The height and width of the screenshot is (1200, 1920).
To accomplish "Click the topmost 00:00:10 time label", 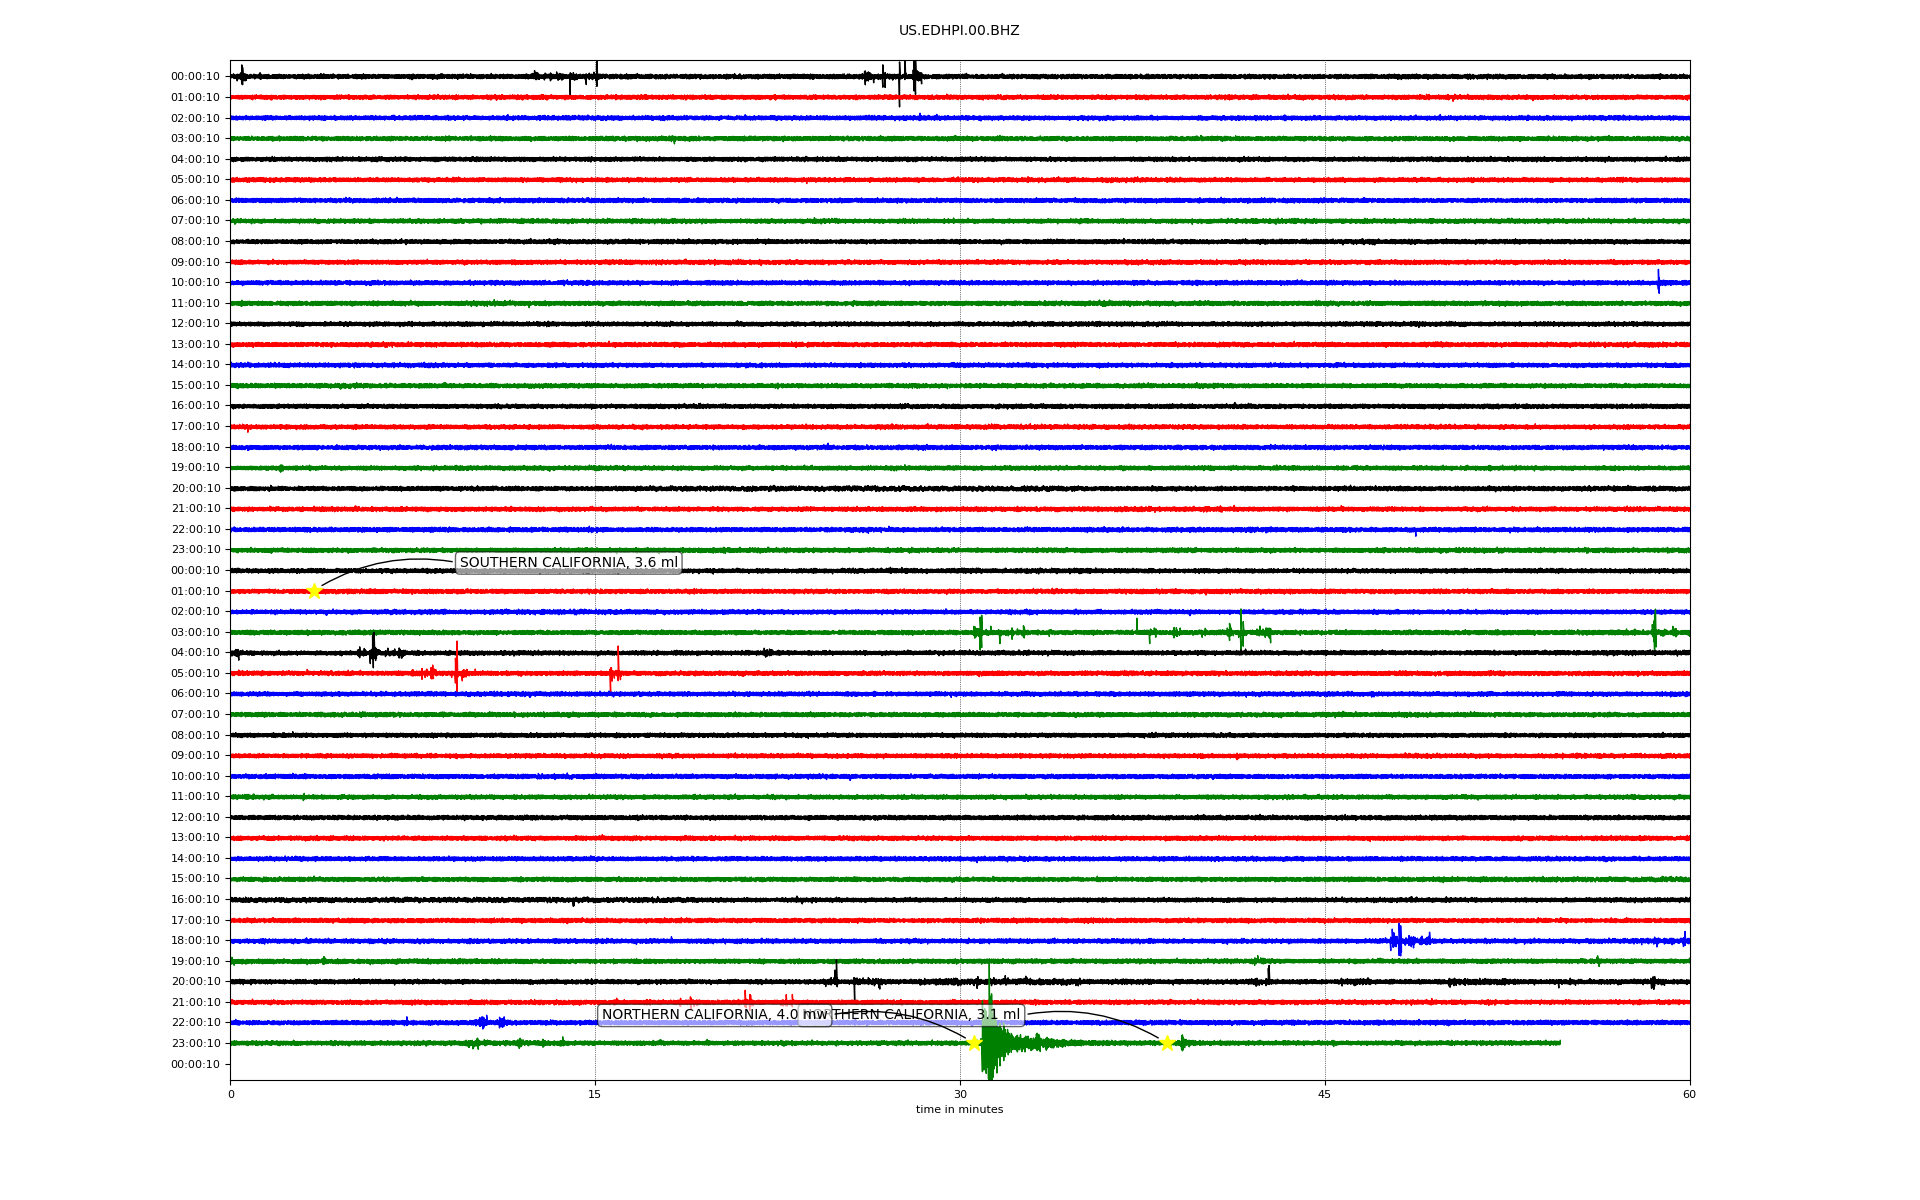I will coord(195,77).
